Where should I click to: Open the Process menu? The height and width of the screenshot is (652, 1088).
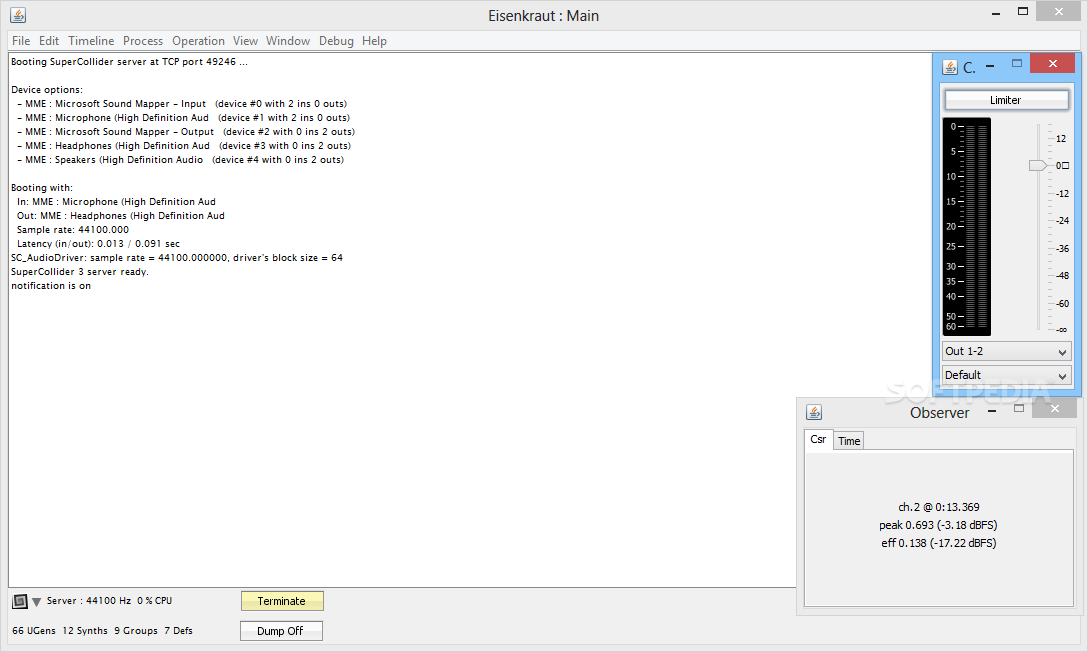pyautogui.click(x=143, y=41)
